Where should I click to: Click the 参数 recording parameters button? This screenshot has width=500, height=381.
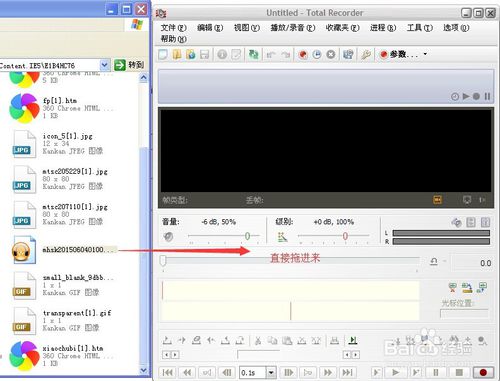tap(398, 54)
